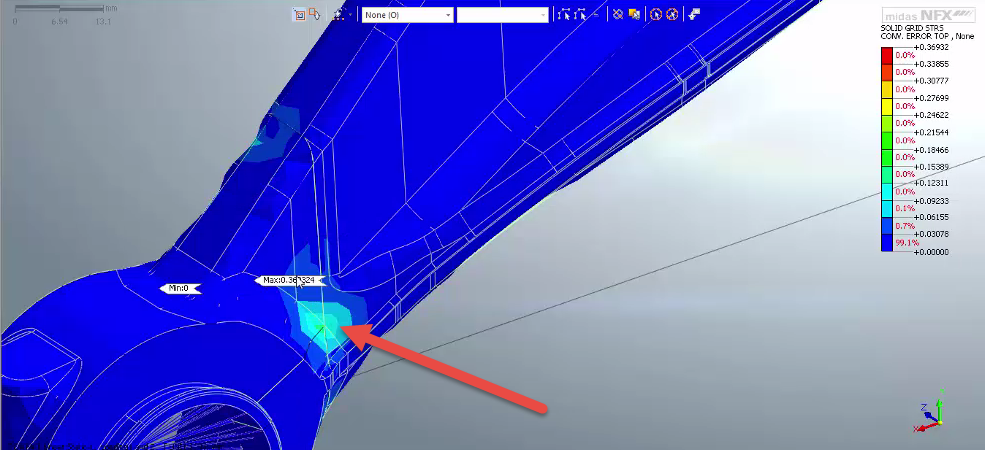The image size is (985, 450).
Task: Click the scale bar ruler at top left
Action: (x=60, y=10)
